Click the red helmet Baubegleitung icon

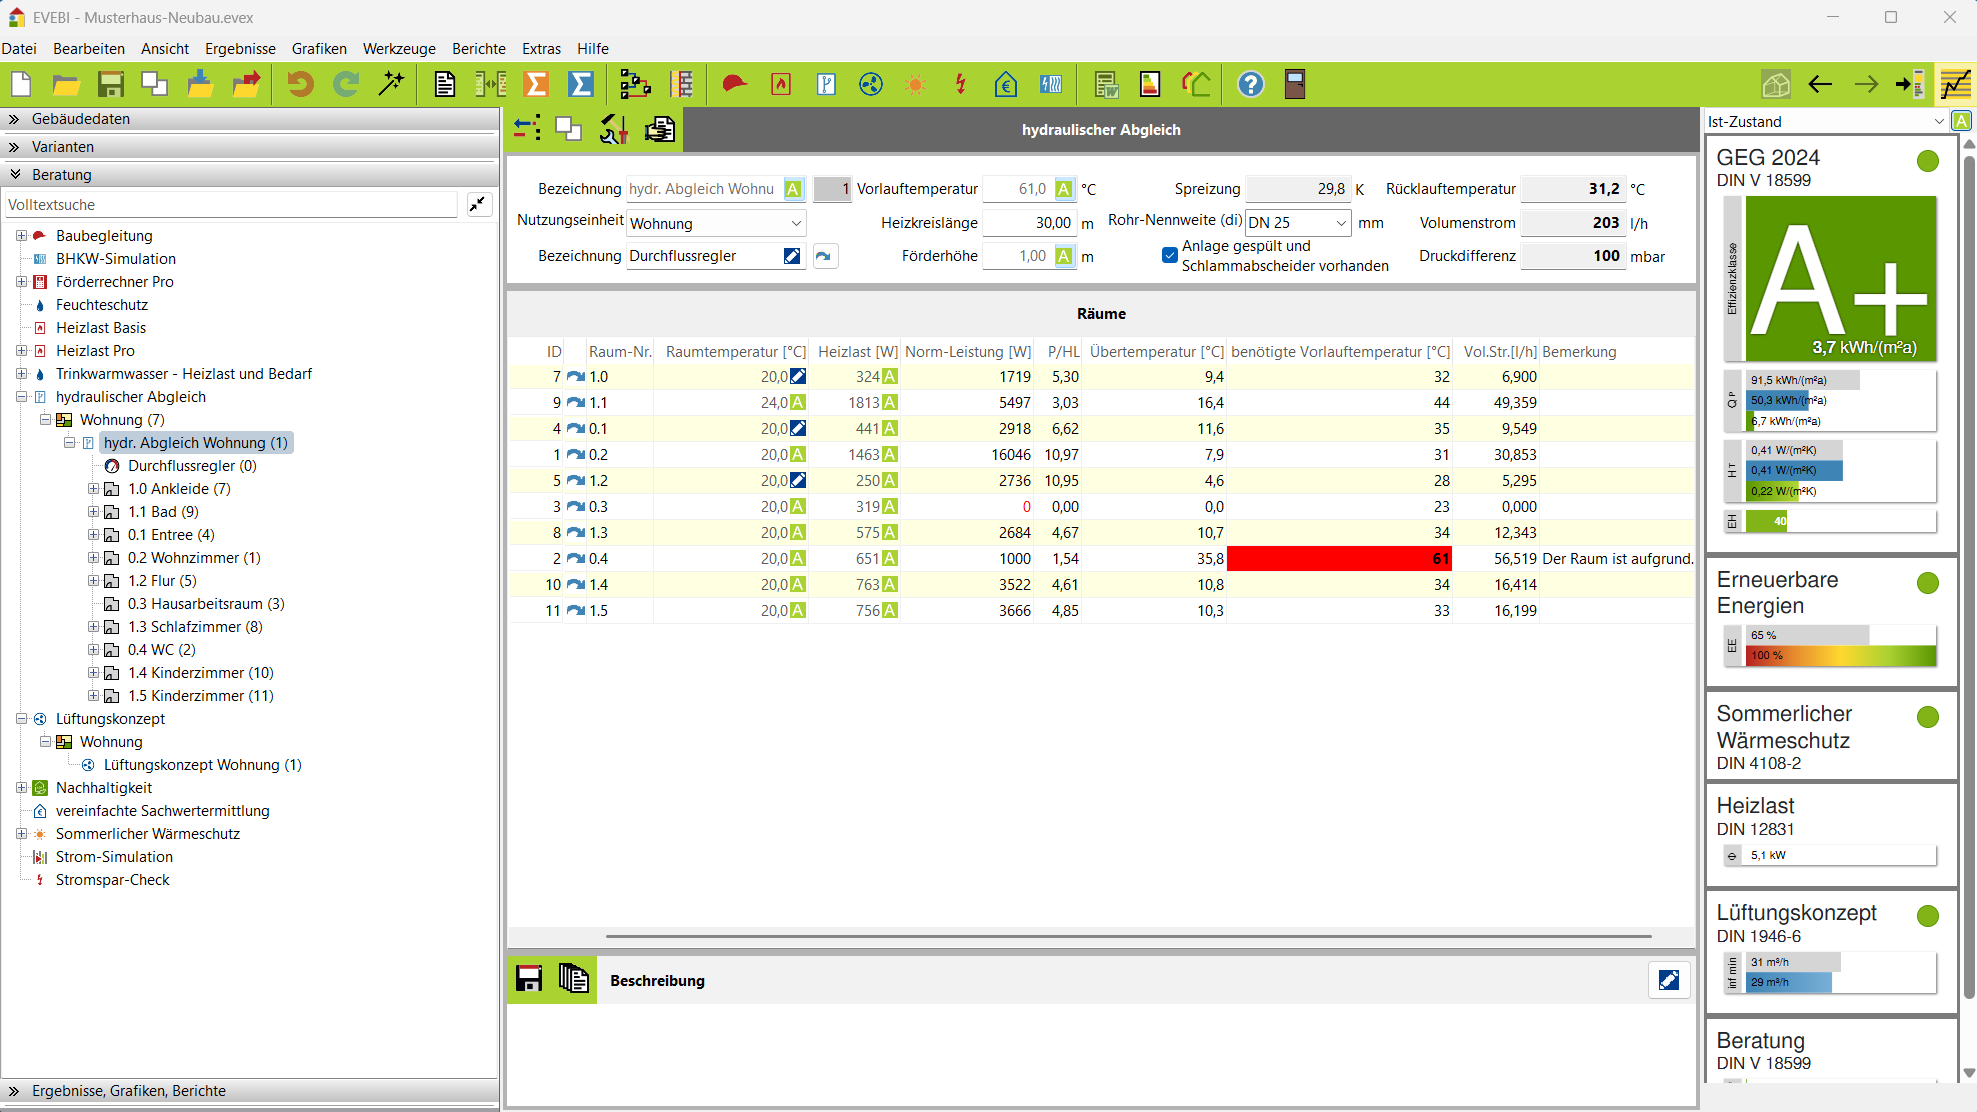[x=734, y=85]
